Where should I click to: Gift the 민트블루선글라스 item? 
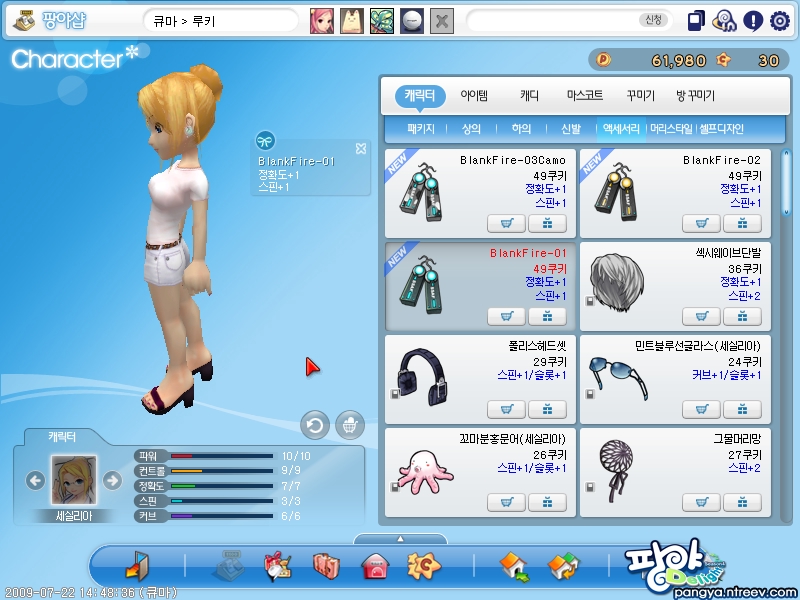[742, 409]
